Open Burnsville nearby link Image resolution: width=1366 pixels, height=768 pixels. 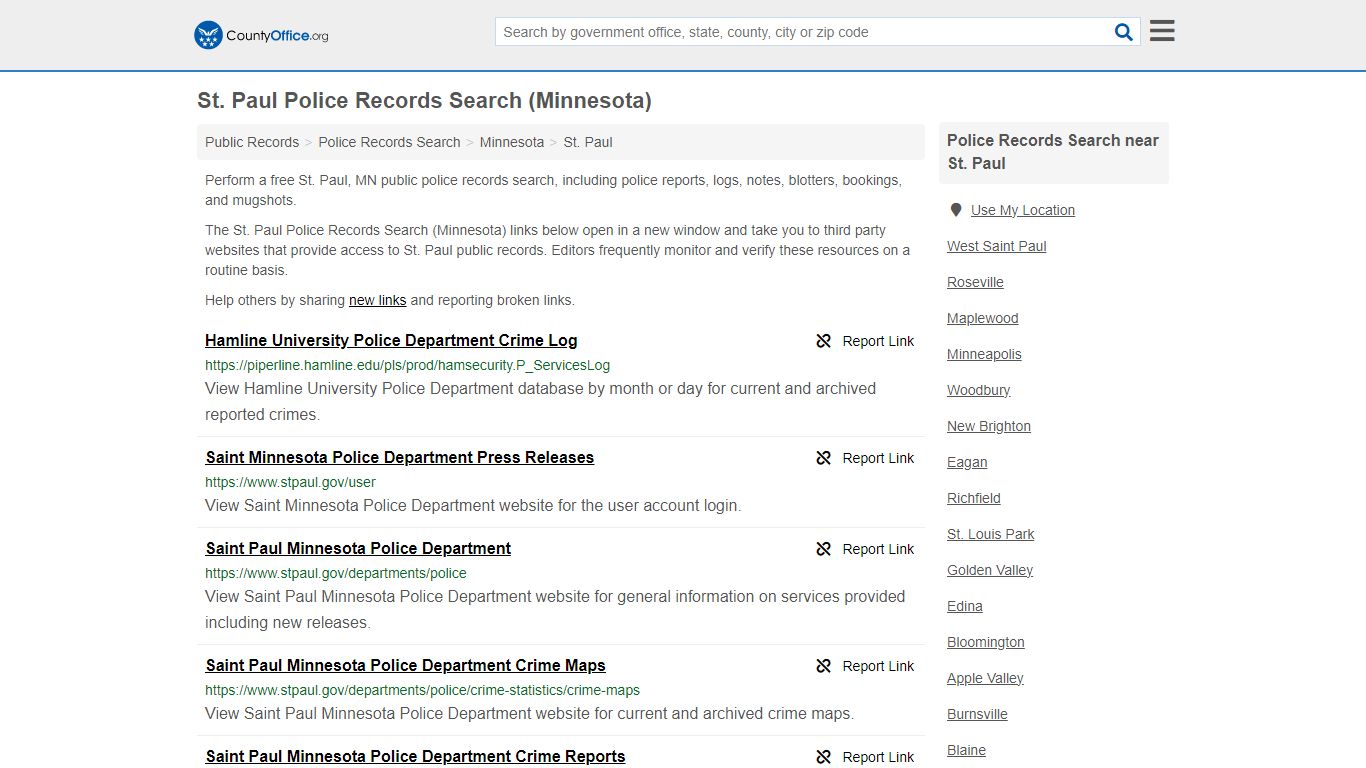click(977, 714)
